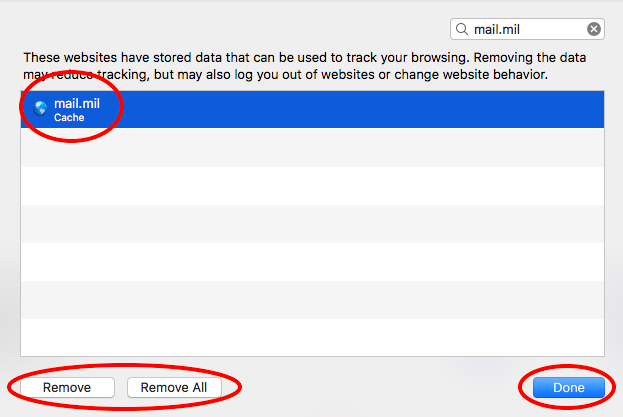This screenshot has width=623, height=417.
Task: Click the fourth empty row below mail.mil
Action: [x=312, y=262]
